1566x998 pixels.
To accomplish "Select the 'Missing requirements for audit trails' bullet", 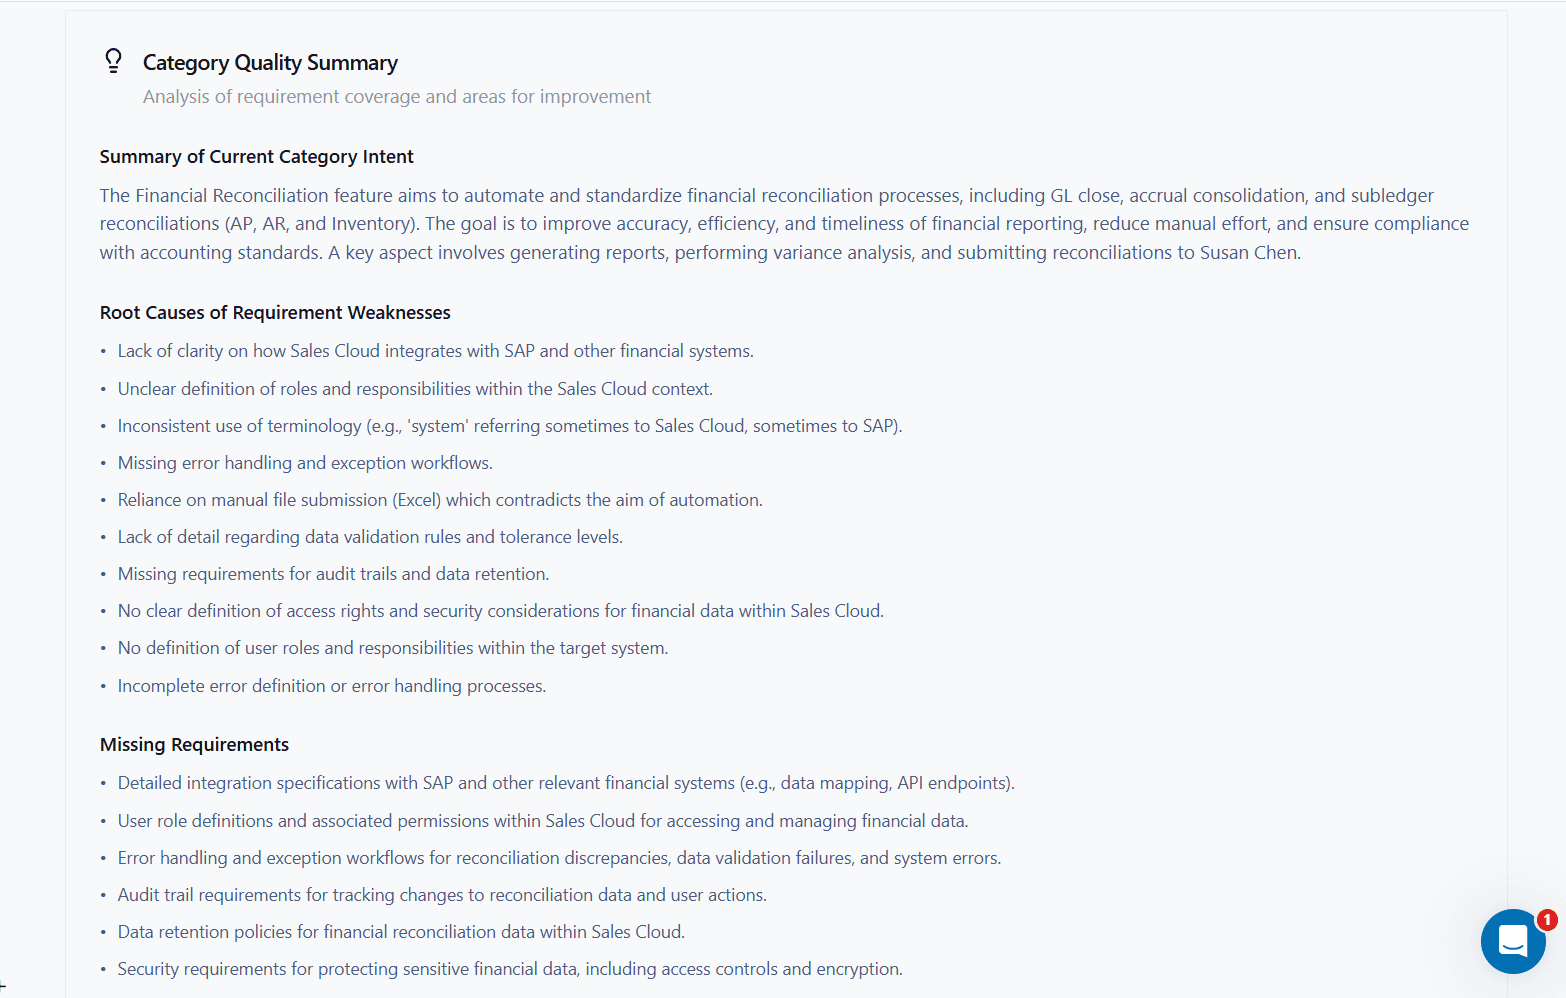I will click(333, 573).
